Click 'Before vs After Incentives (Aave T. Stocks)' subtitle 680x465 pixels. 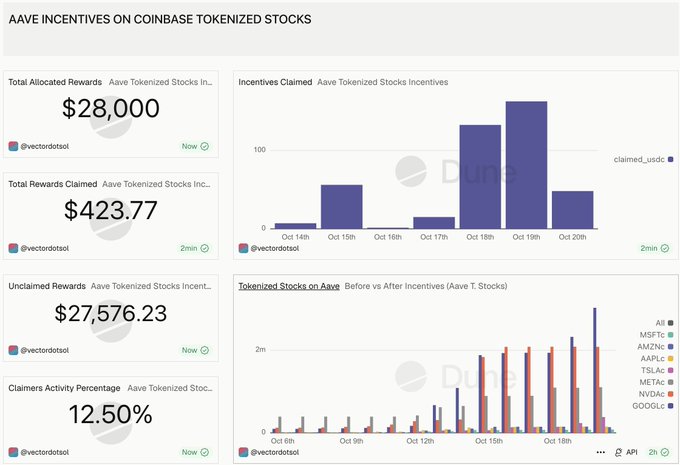coord(426,286)
